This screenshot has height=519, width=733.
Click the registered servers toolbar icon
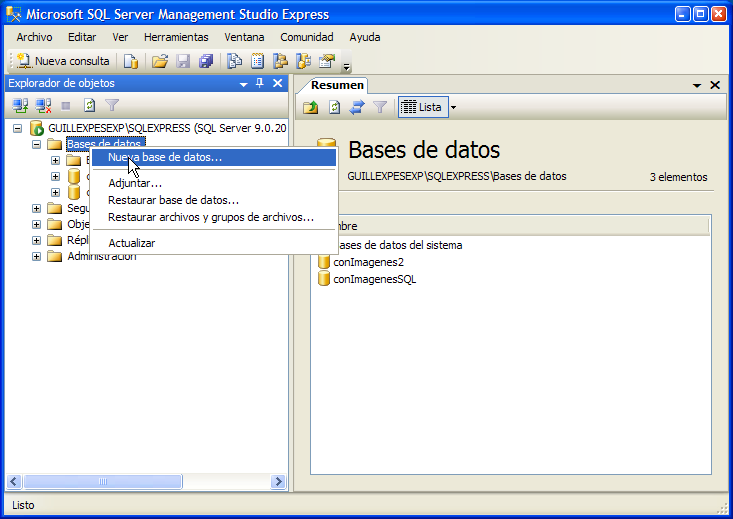[234, 61]
